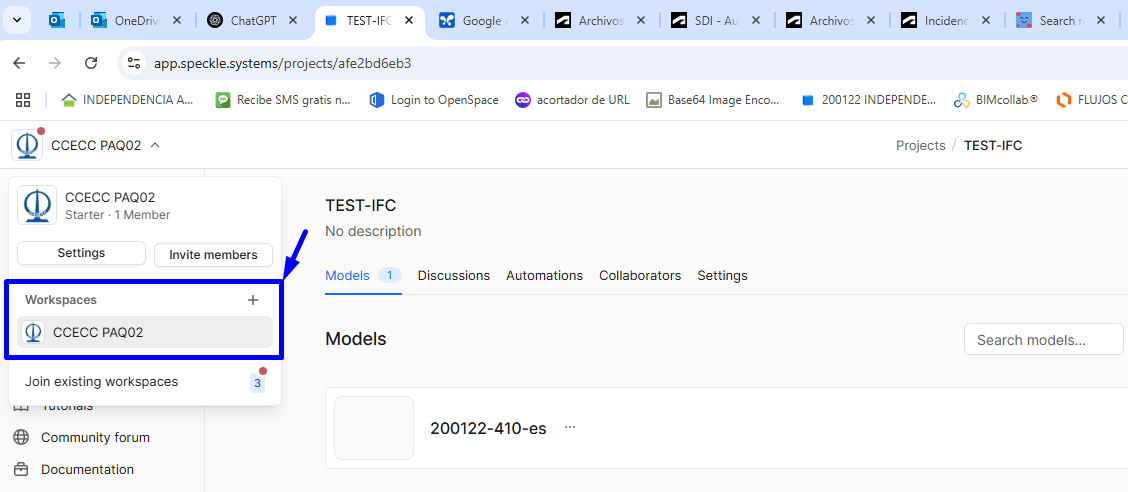Click the workspace Settings button
The height and width of the screenshot is (492, 1128).
pos(81,253)
